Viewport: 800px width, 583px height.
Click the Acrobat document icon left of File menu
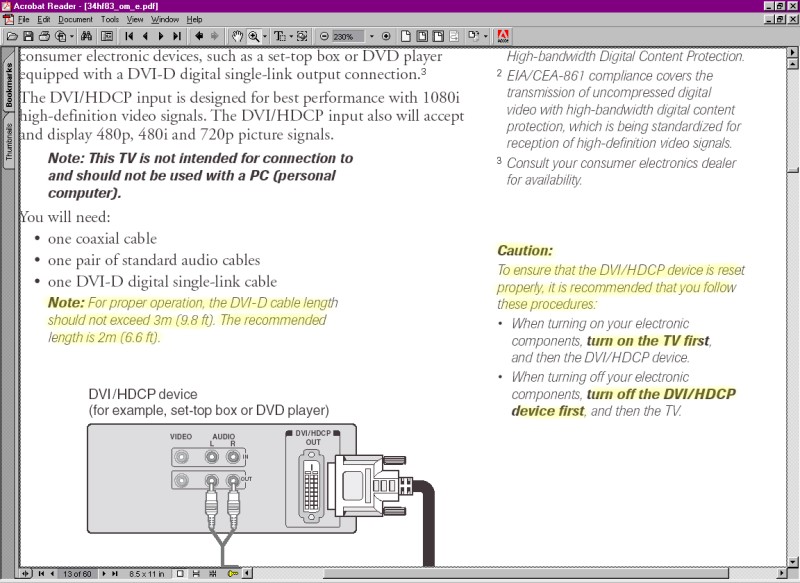tap(8, 19)
